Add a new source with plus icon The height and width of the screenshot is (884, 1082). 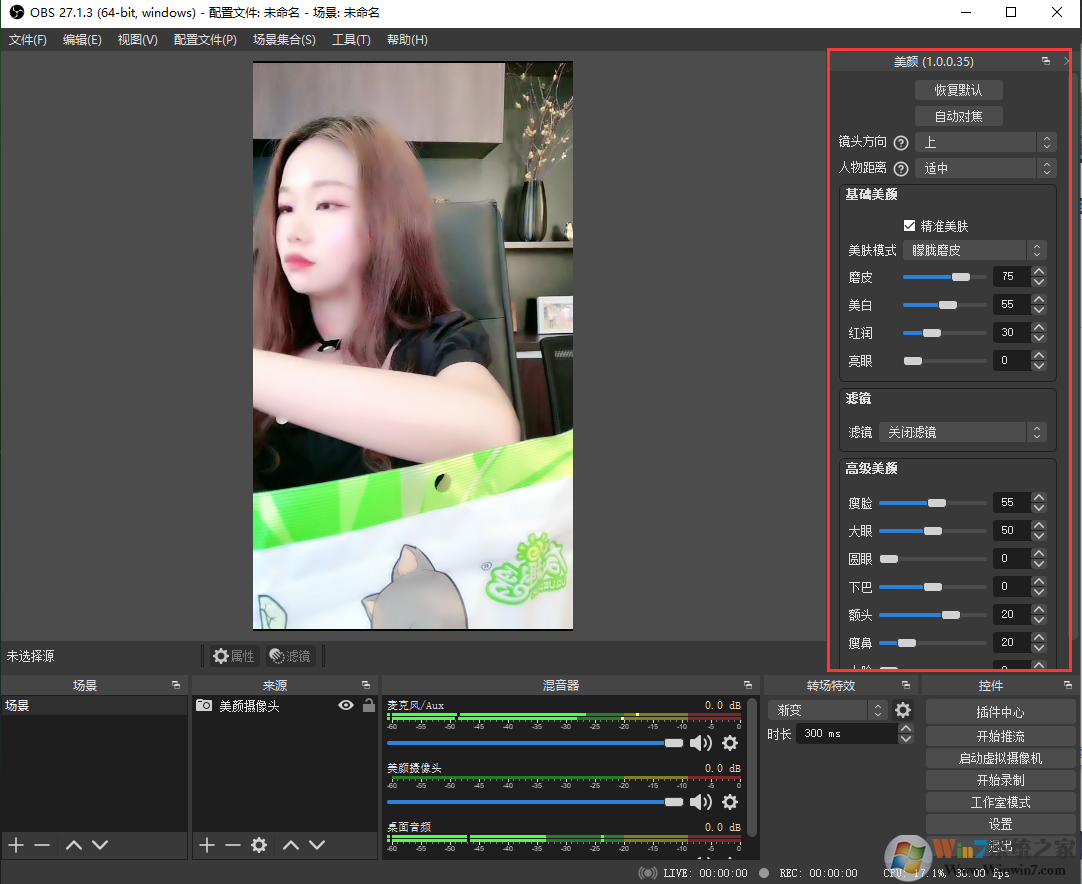tap(206, 845)
